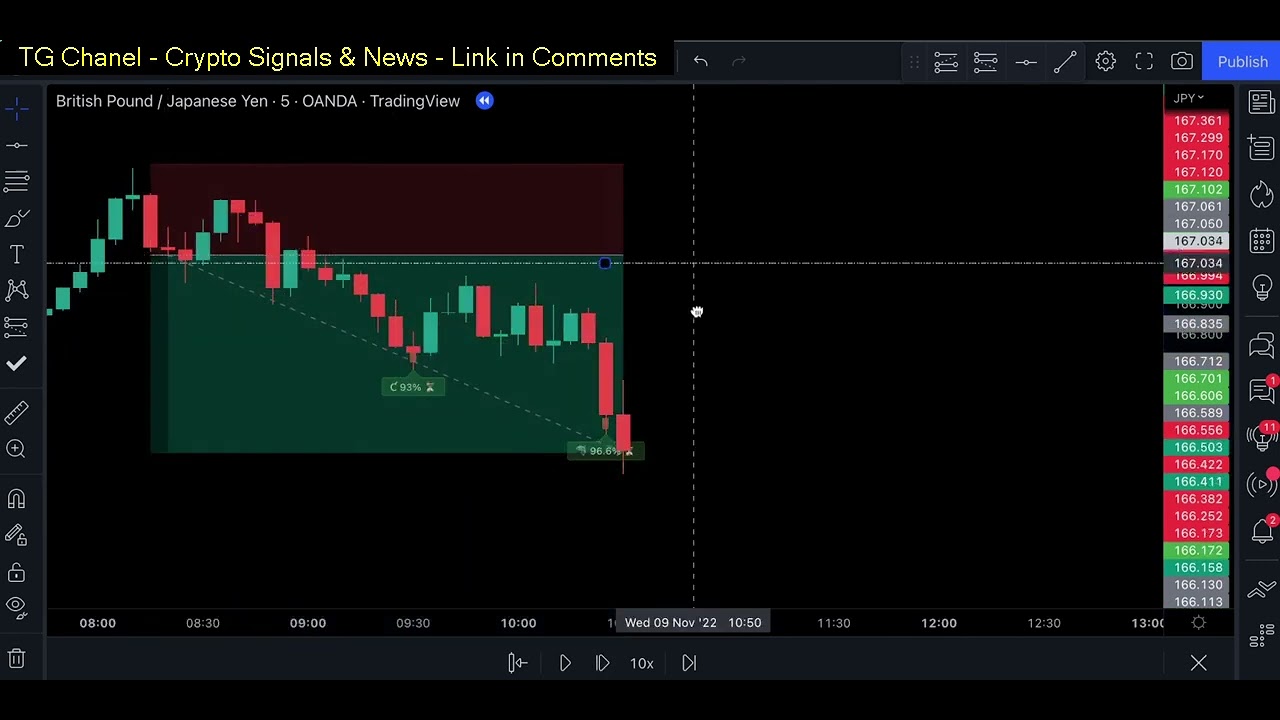
Task: Select Short Position tool in favorites toolbar
Action: [x=985, y=62]
